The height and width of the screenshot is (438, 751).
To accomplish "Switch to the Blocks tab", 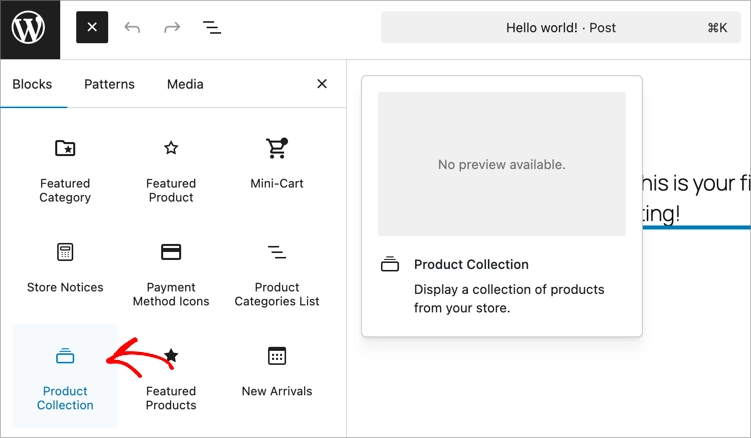I will point(32,84).
